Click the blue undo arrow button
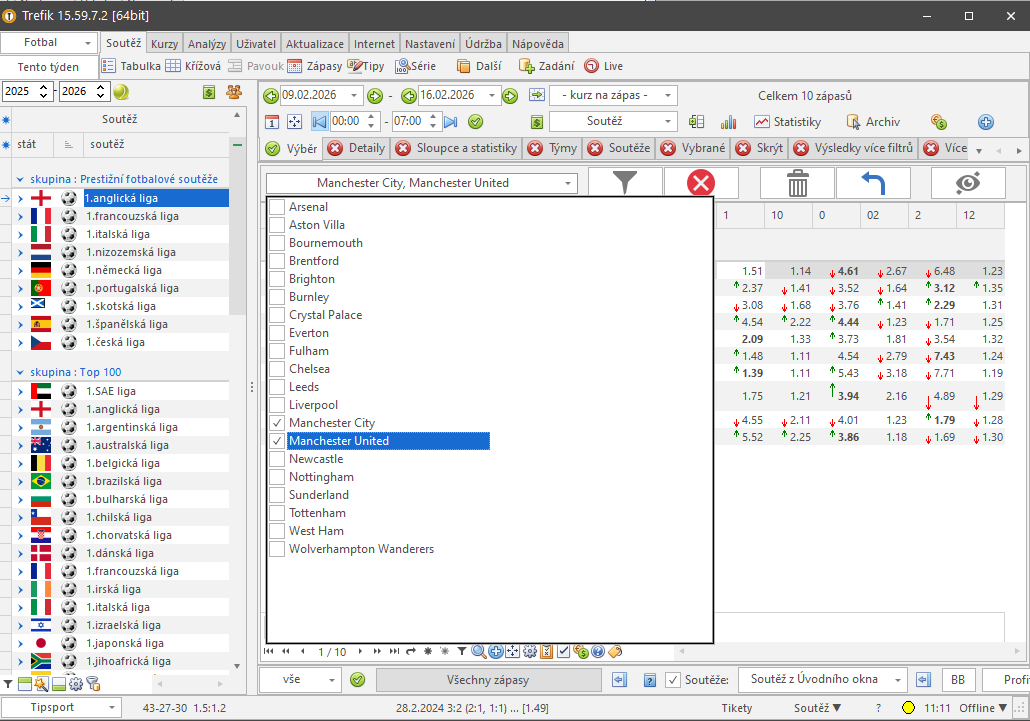 pyautogui.click(x=873, y=183)
